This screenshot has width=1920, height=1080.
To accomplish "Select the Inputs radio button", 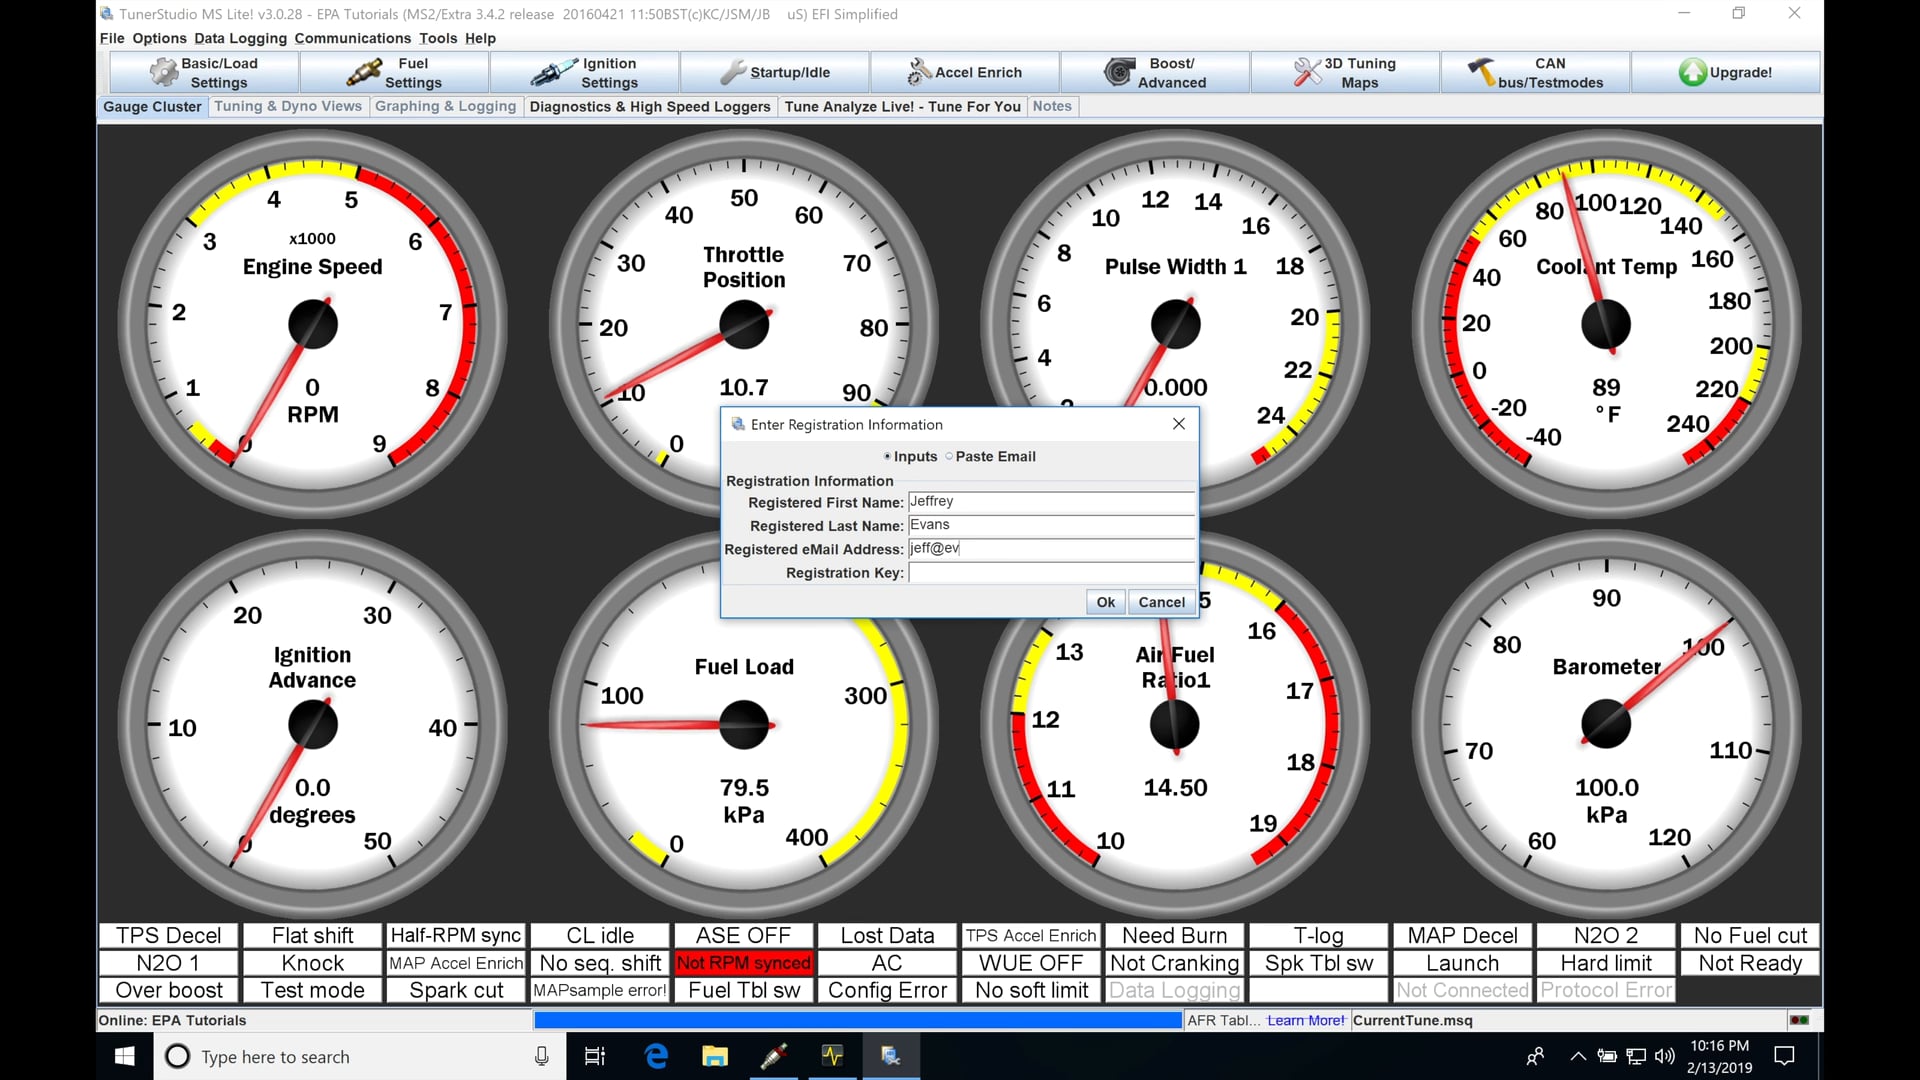I will (x=887, y=456).
